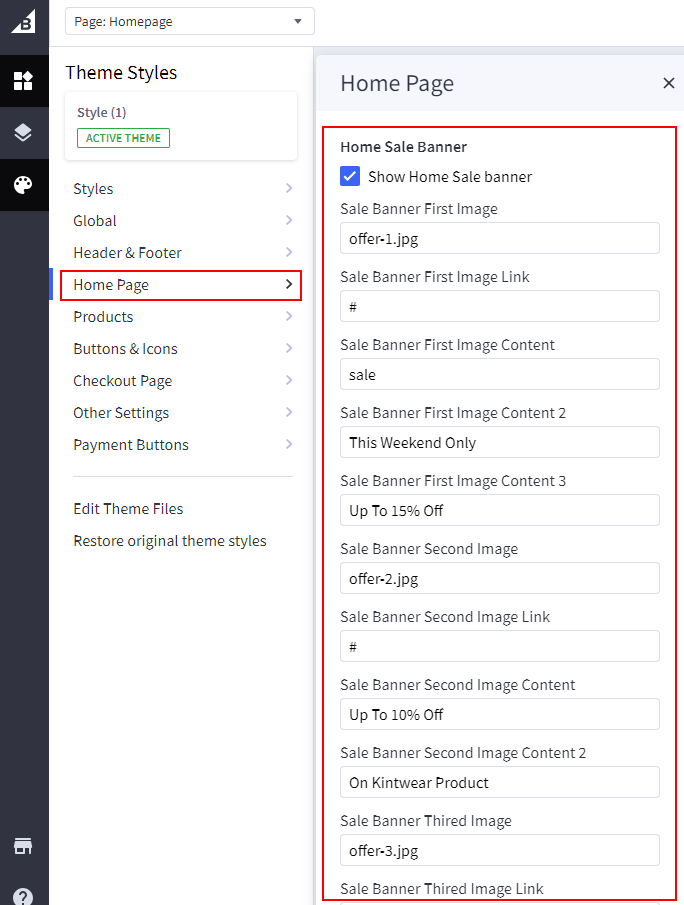Open the help question mark icon
684x905 pixels.
(23, 897)
